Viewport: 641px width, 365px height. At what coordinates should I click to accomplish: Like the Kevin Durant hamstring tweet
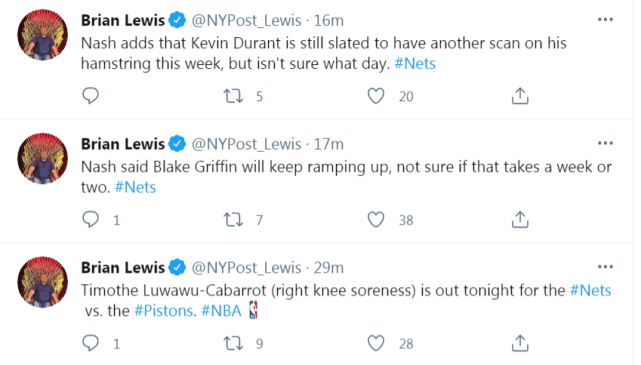pyautogui.click(x=376, y=96)
